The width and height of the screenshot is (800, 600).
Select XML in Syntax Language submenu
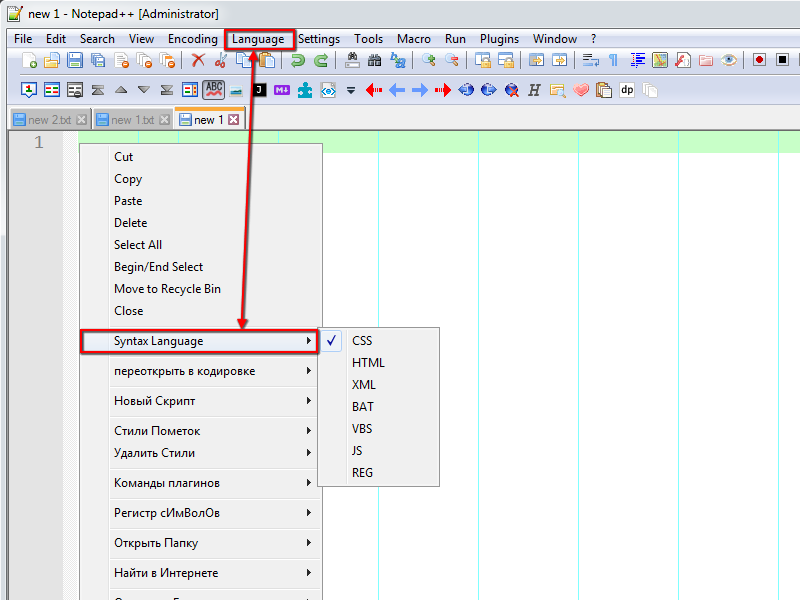pos(379,385)
